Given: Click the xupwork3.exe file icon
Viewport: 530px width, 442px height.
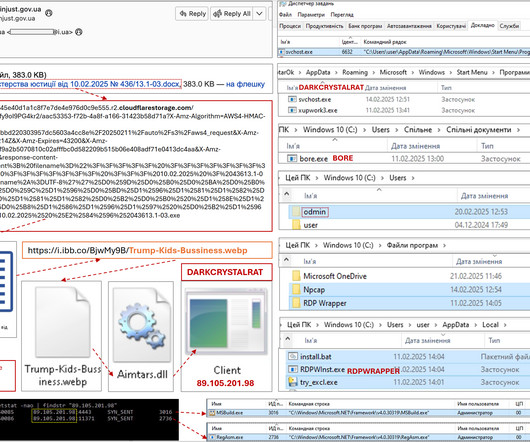Looking at the screenshot, I should click(292, 110).
